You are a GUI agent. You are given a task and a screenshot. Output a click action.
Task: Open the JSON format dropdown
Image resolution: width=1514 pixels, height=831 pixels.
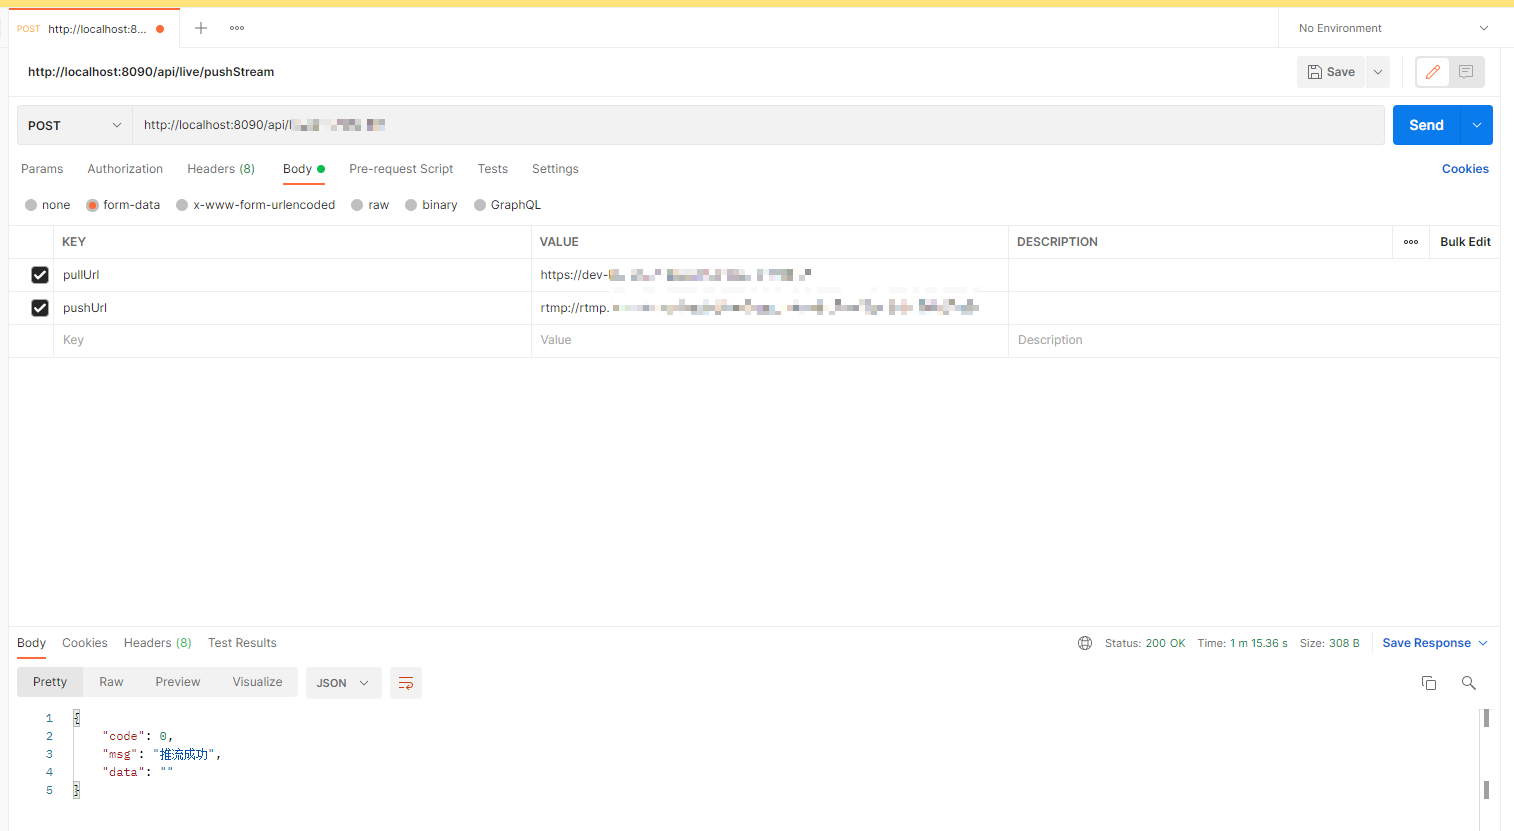click(343, 683)
